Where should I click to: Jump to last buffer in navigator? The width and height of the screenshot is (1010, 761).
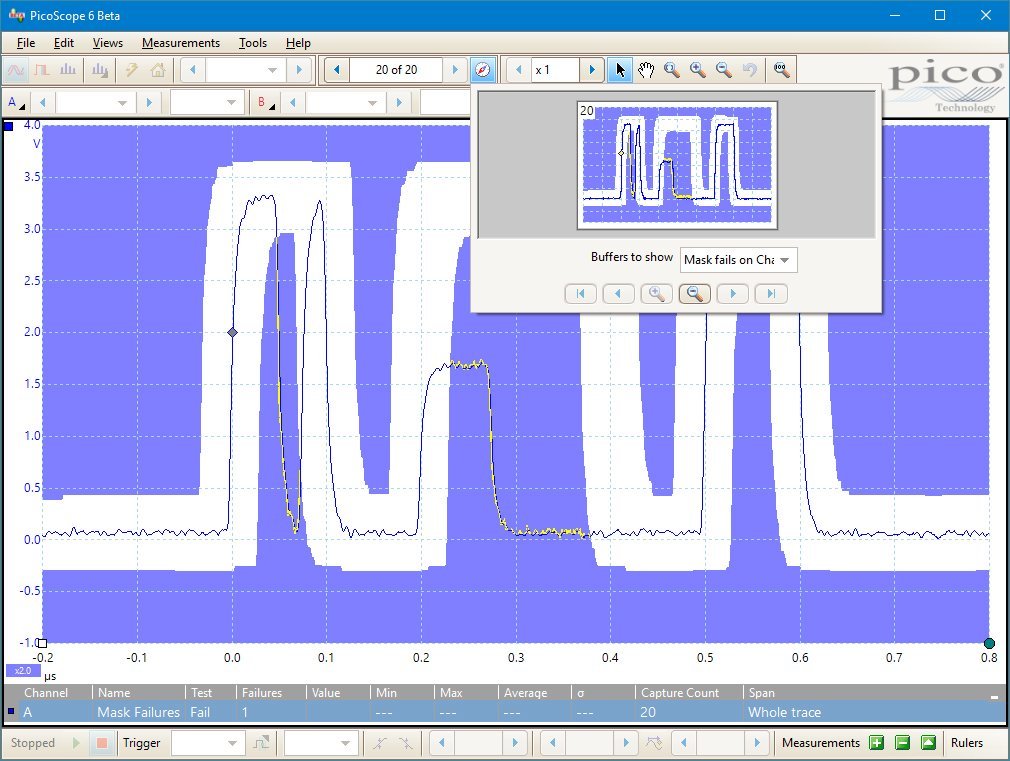point(770,294)
